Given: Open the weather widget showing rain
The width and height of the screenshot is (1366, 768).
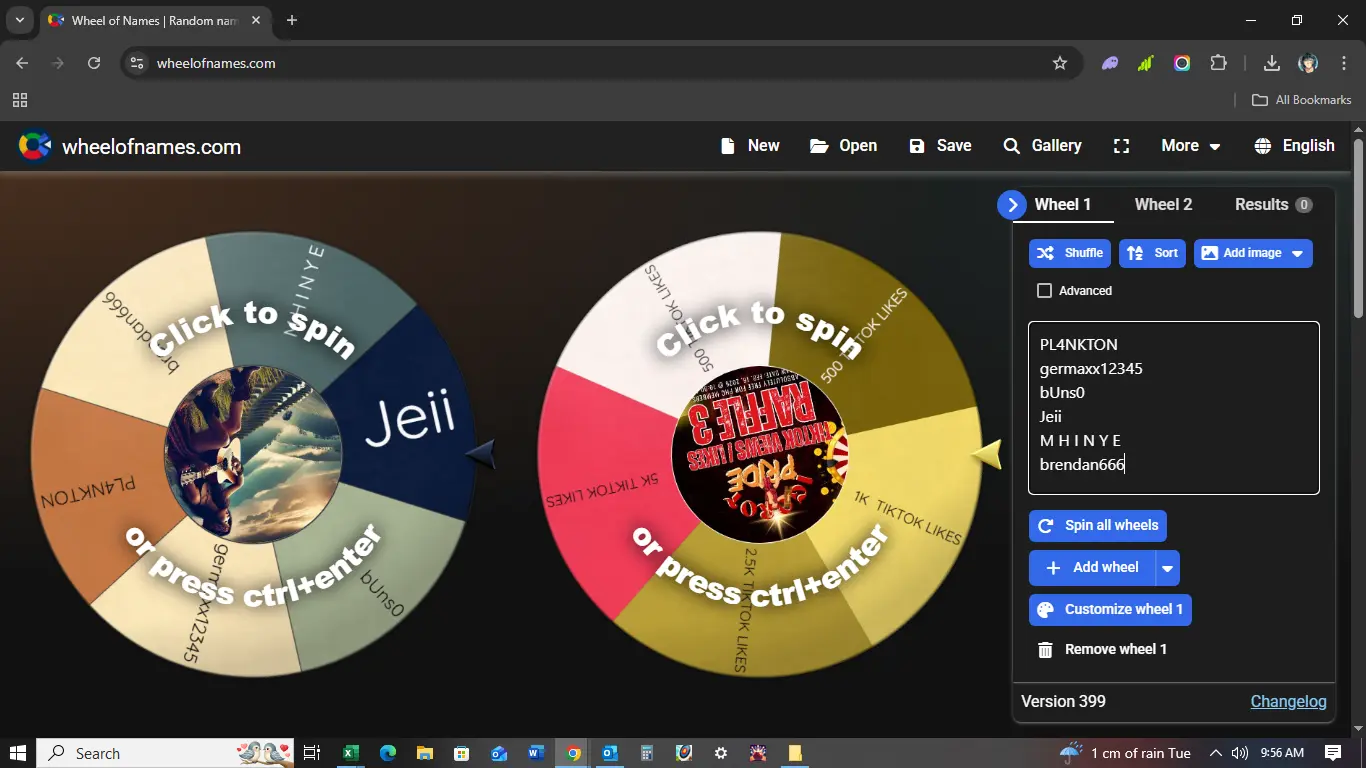Looking at the screenshot, I should pos(1125,753).
